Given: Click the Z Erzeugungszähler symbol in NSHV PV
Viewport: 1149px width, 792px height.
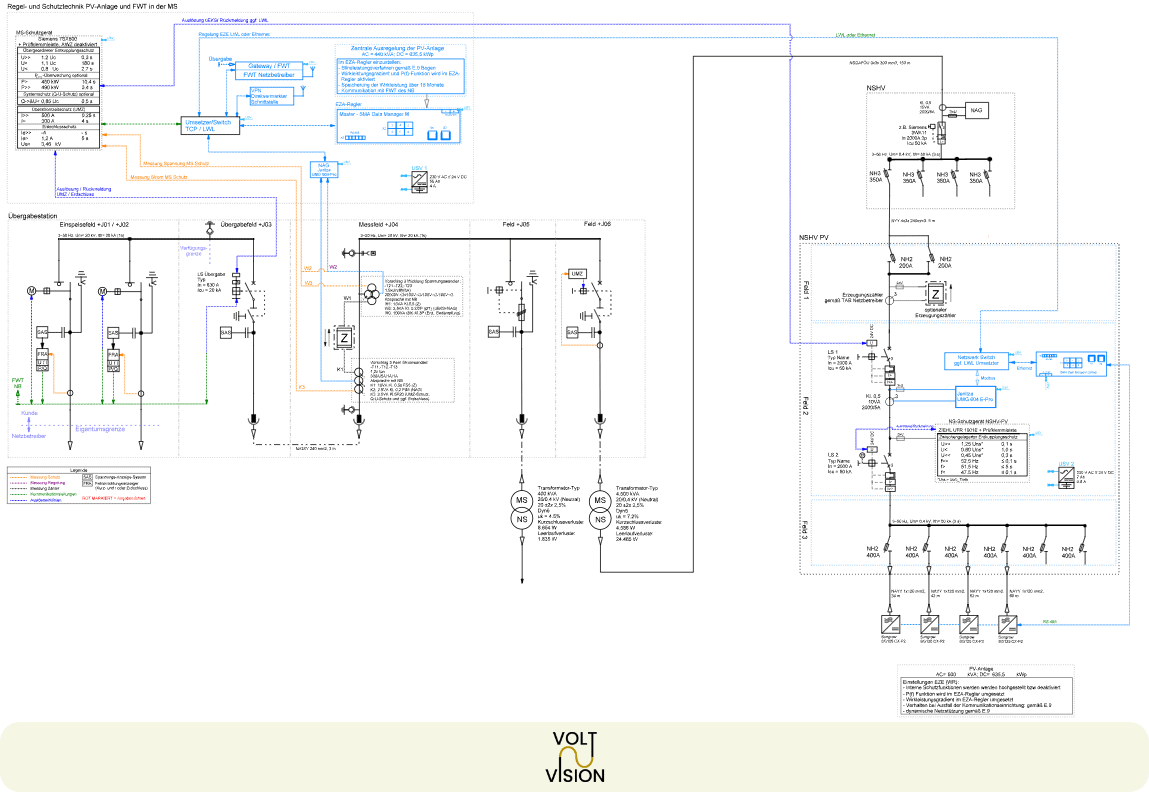Looking at the screenshot, I should pos(936,295).
